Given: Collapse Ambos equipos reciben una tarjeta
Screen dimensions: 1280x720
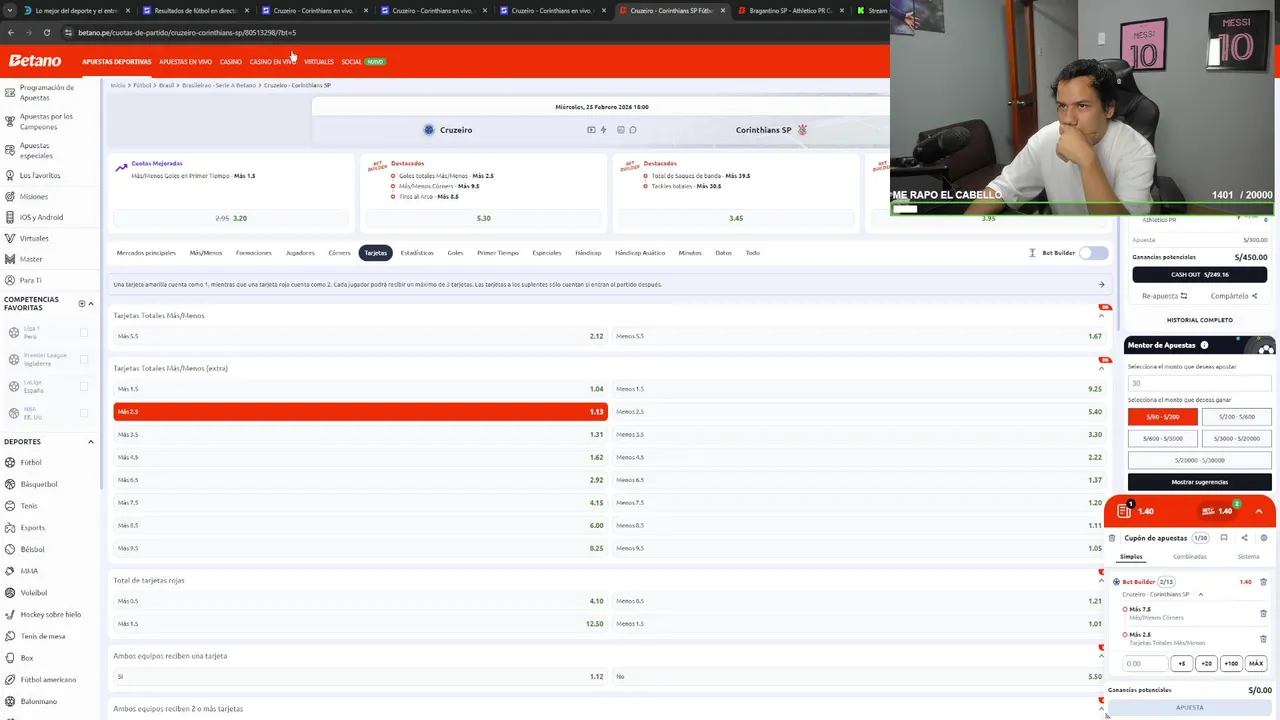Looking at the screenshot, I should (1101, 656).
